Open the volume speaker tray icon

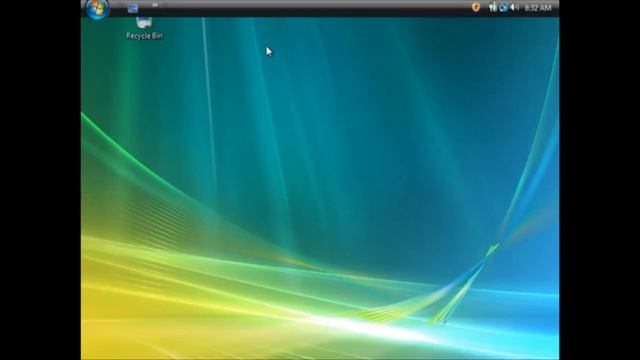514,7
